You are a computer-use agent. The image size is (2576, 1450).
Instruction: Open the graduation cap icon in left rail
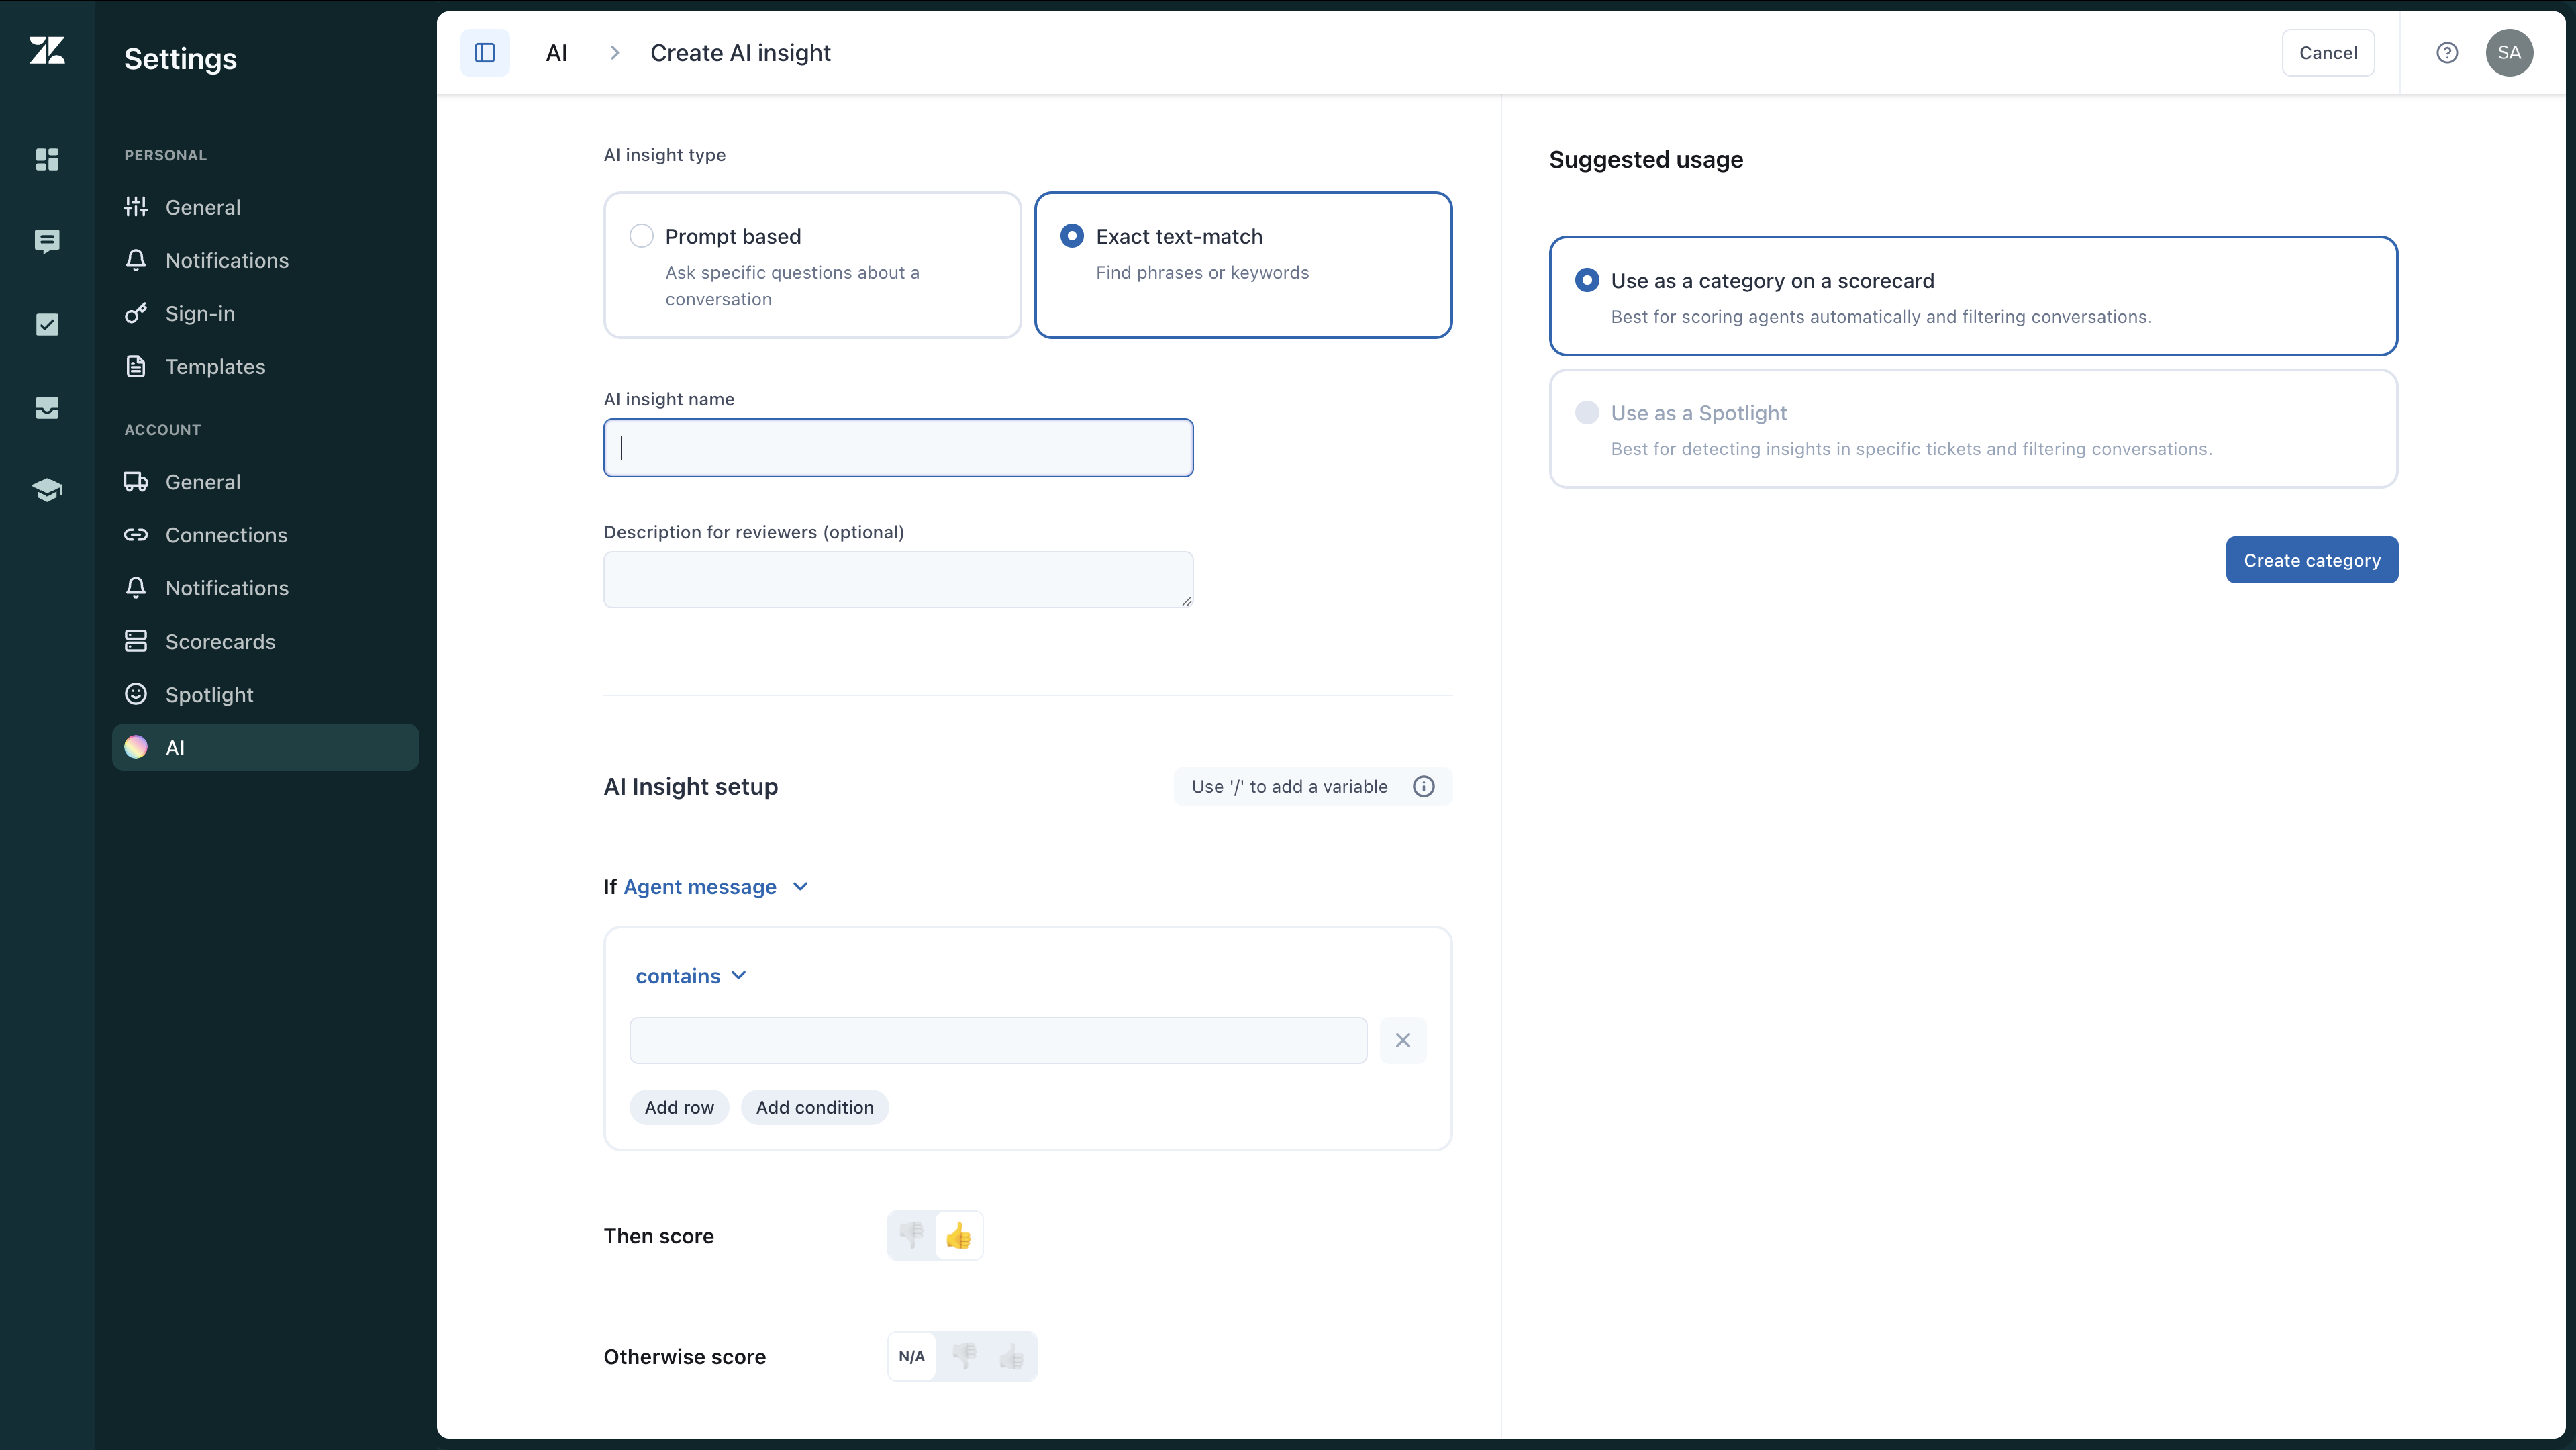47,490
